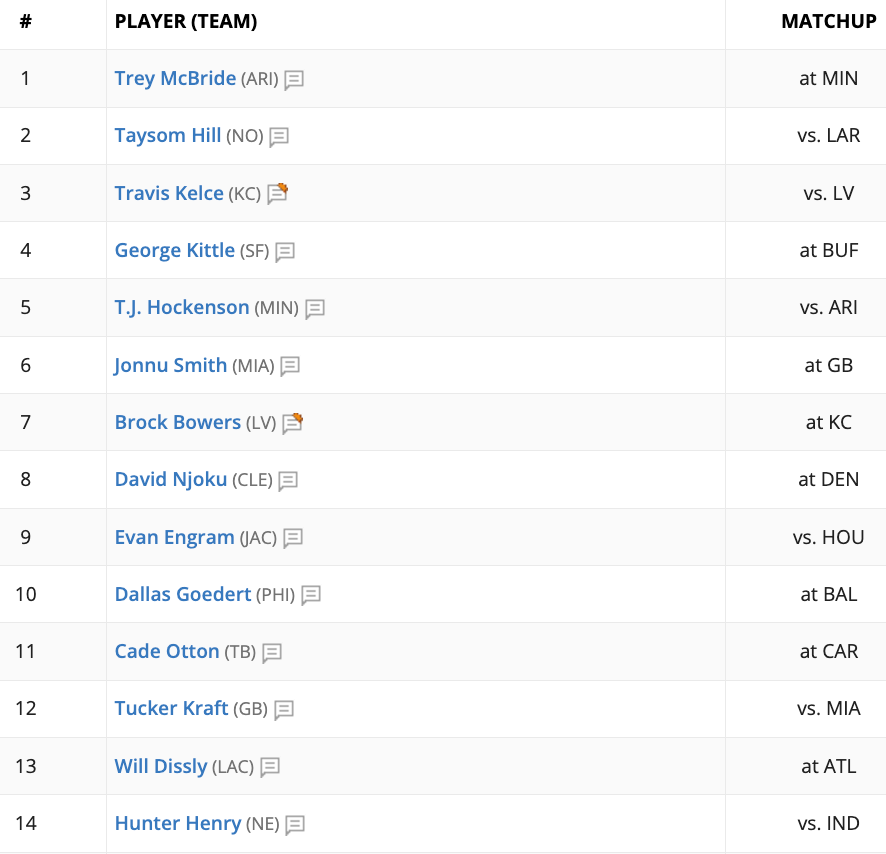Open Trey McBride's player page
Screen dimensions: 886x854
pyautogui.click(x=175, y=78)
